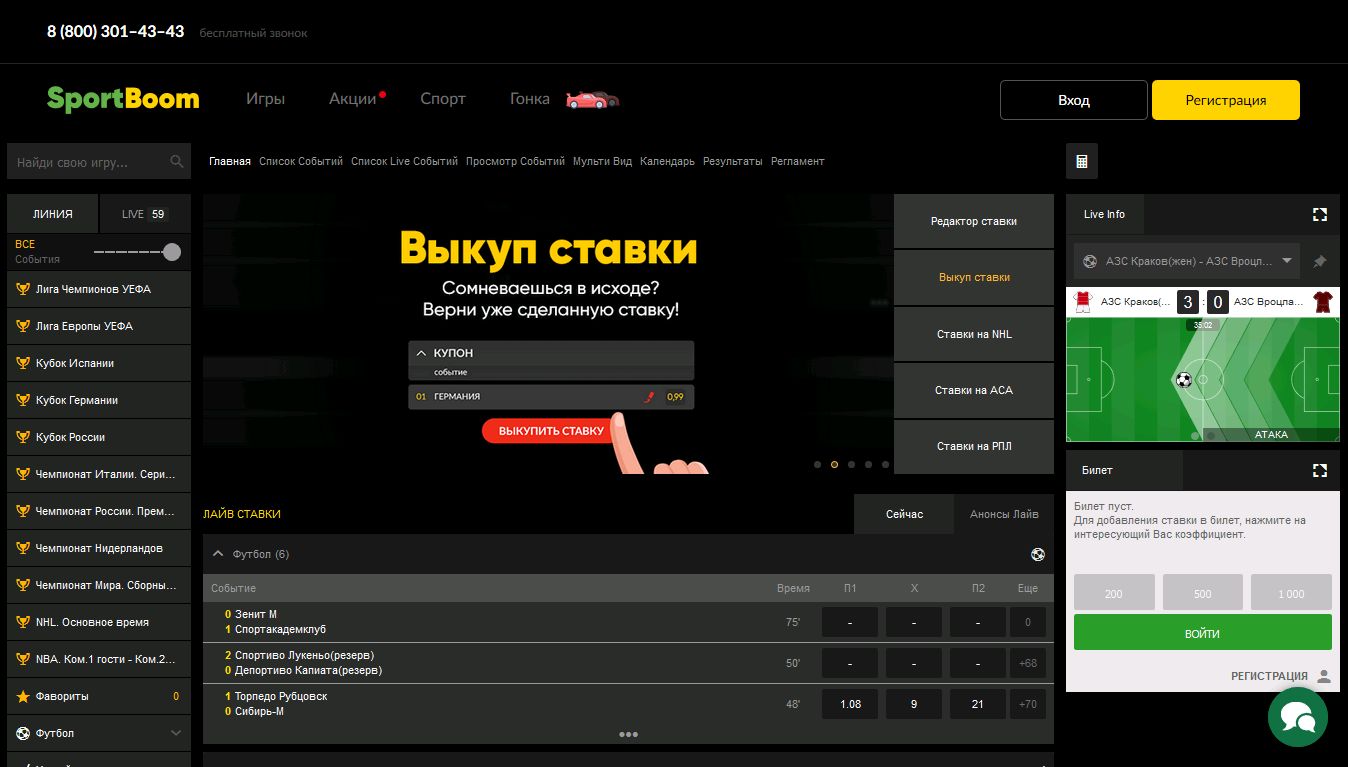Select the Ставки на РПЛ banner tab
1348x767 pixels.
pos(974,446)
